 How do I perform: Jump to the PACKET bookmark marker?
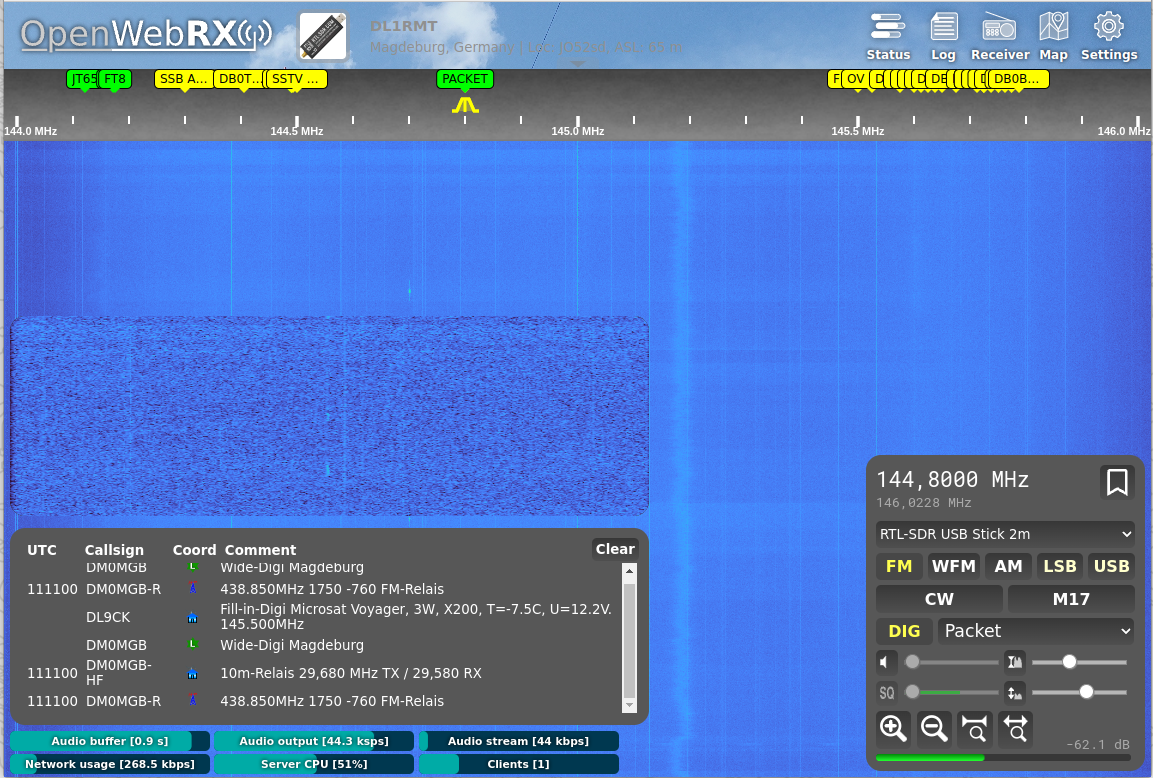465,79
